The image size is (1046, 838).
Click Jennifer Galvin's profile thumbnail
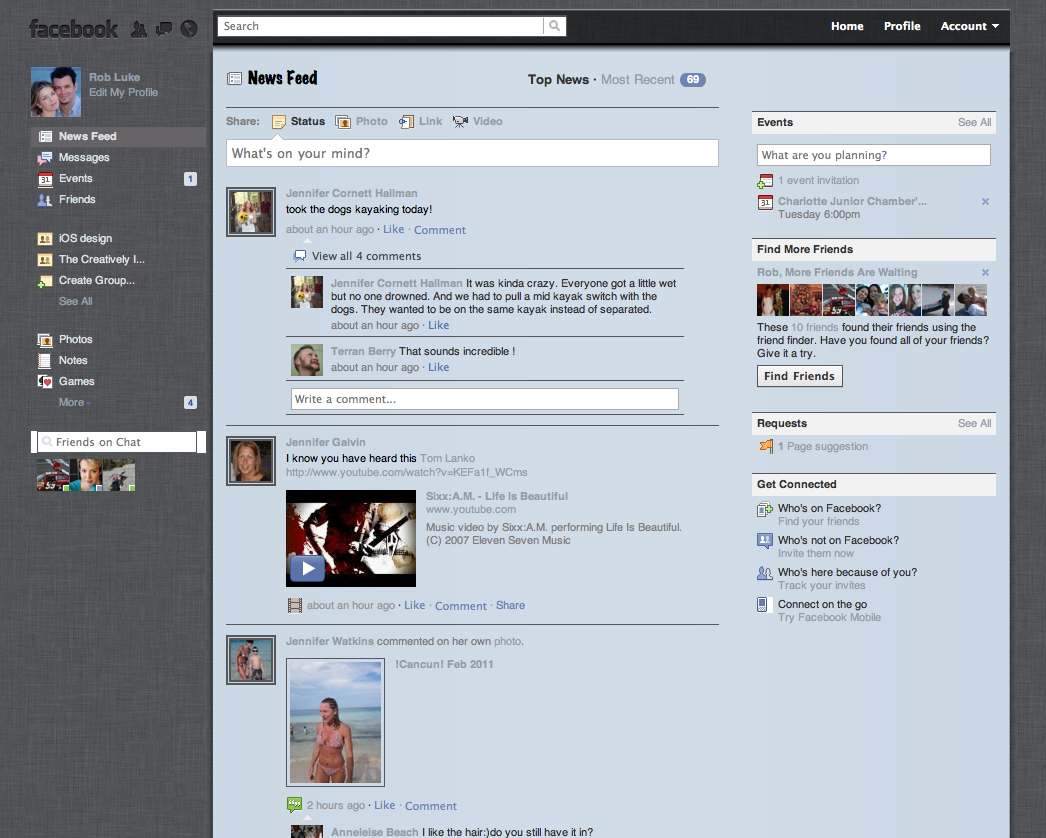pos(251,461)
